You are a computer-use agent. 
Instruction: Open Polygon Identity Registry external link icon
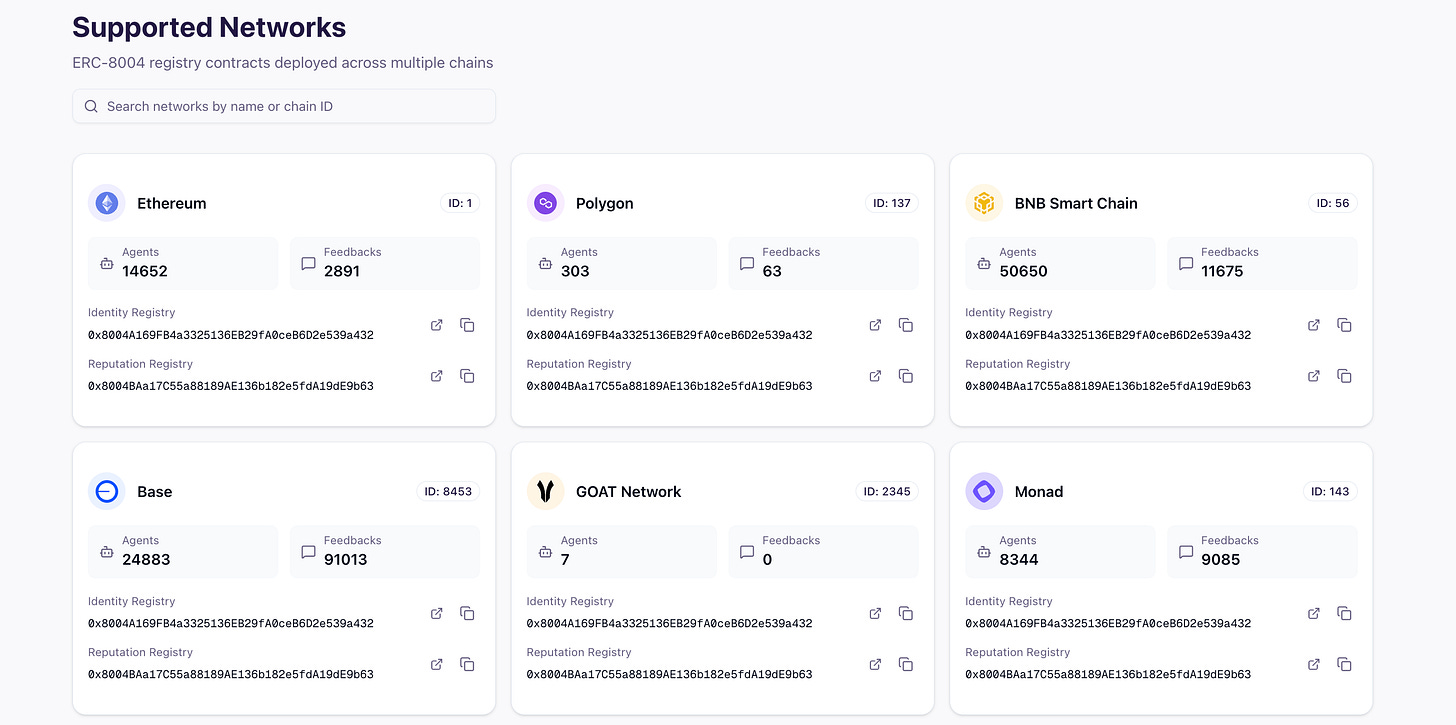click(875, 325)
